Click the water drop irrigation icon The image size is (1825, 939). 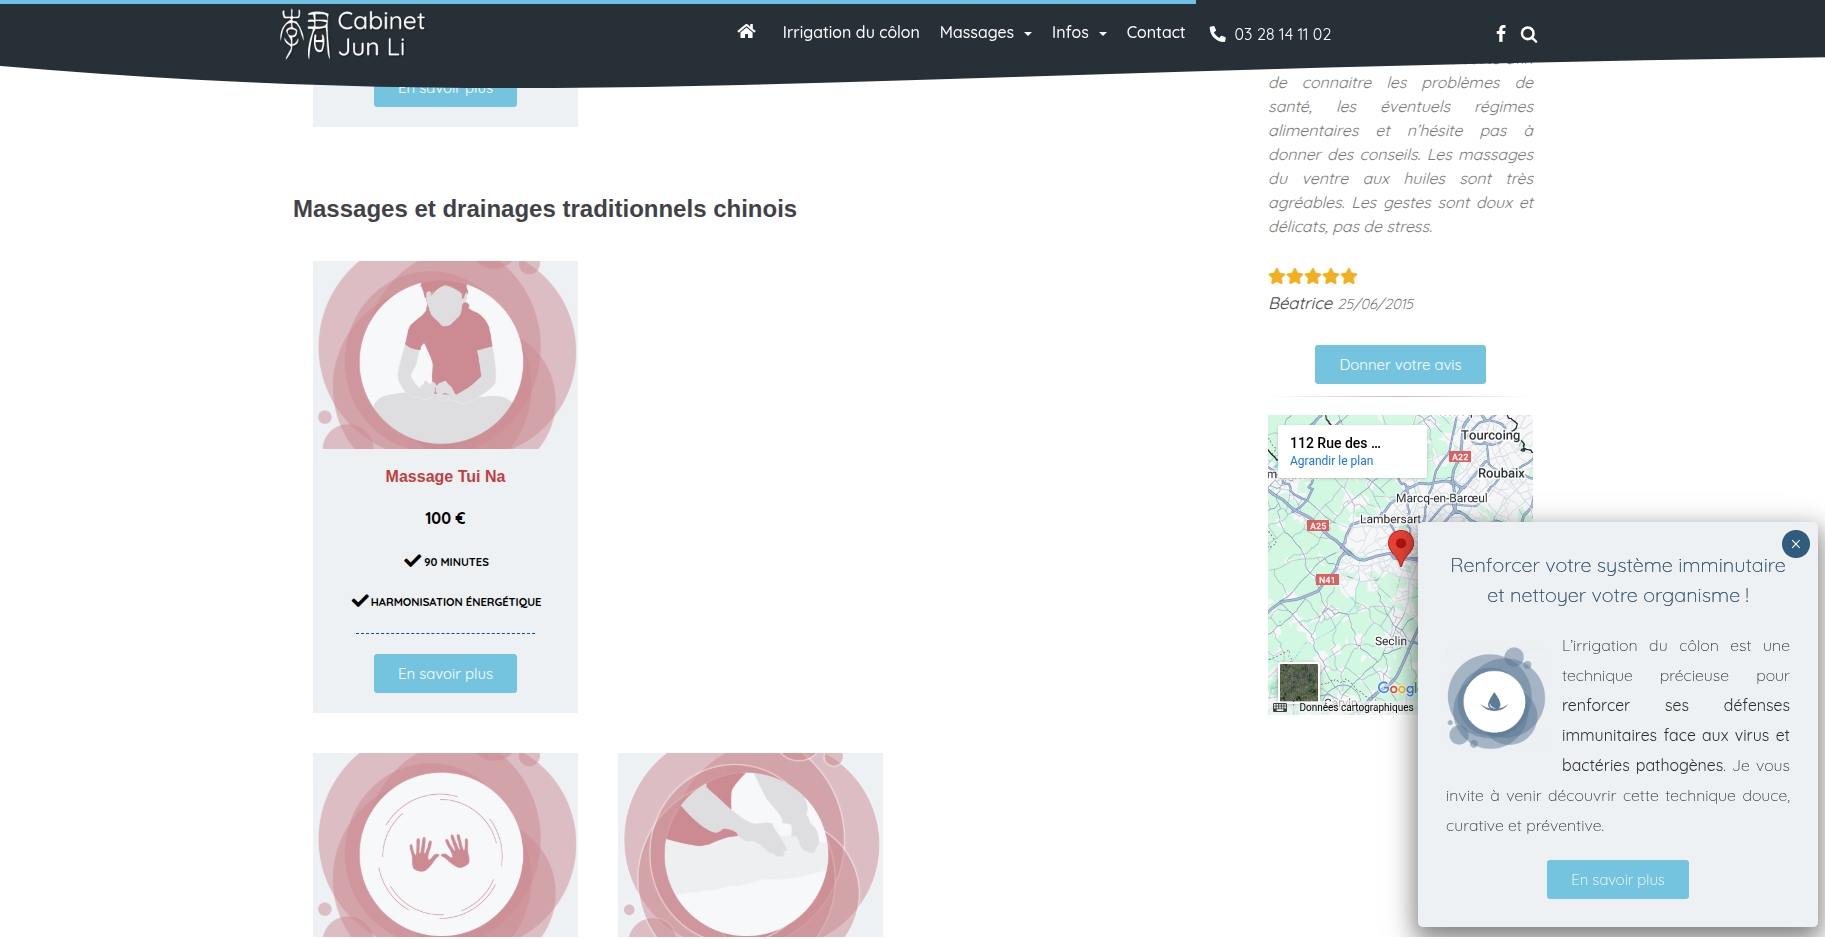(1494, 701)
